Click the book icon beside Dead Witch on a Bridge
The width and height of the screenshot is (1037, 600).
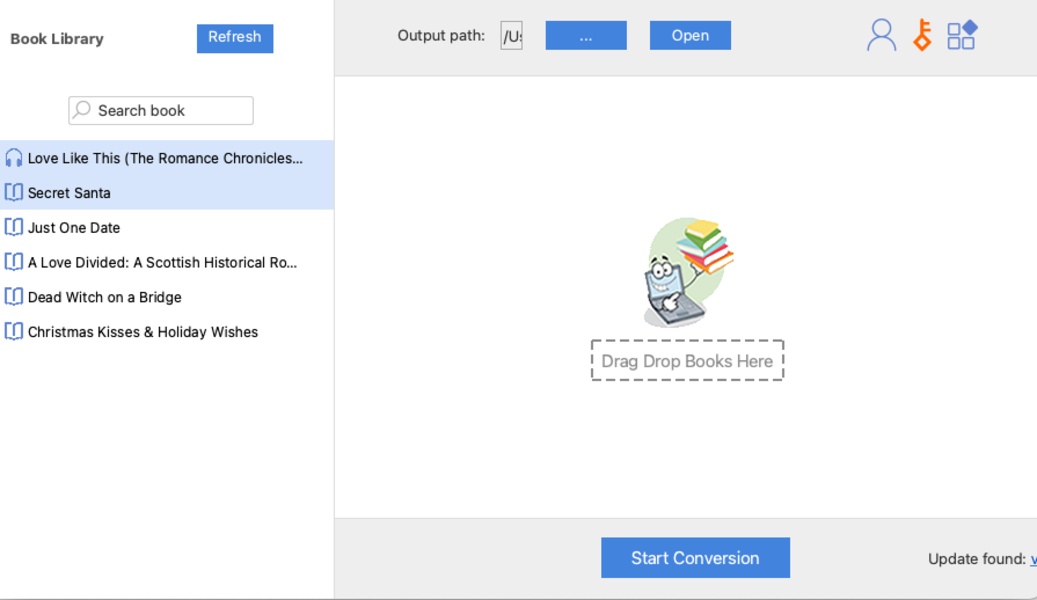click(x=13, y=297)
